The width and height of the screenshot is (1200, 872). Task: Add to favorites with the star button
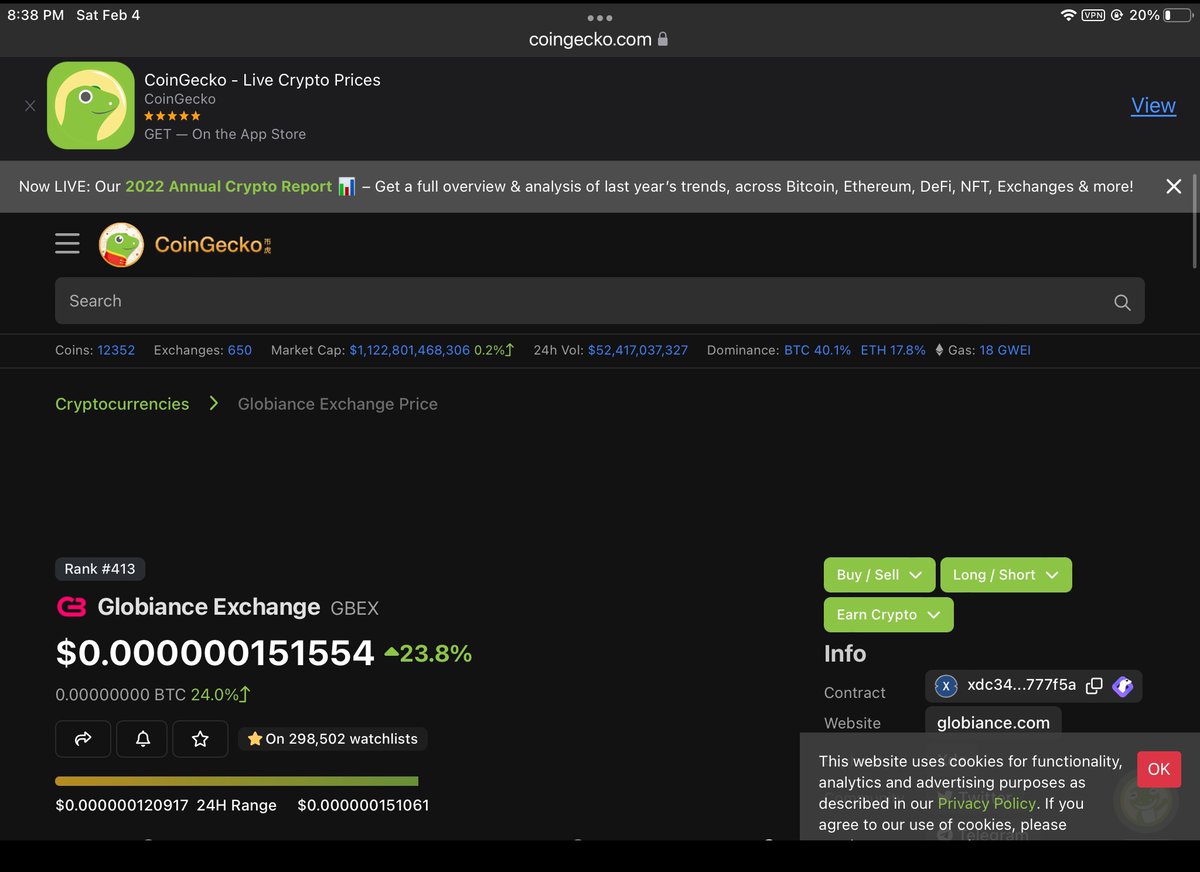[200, 739]
